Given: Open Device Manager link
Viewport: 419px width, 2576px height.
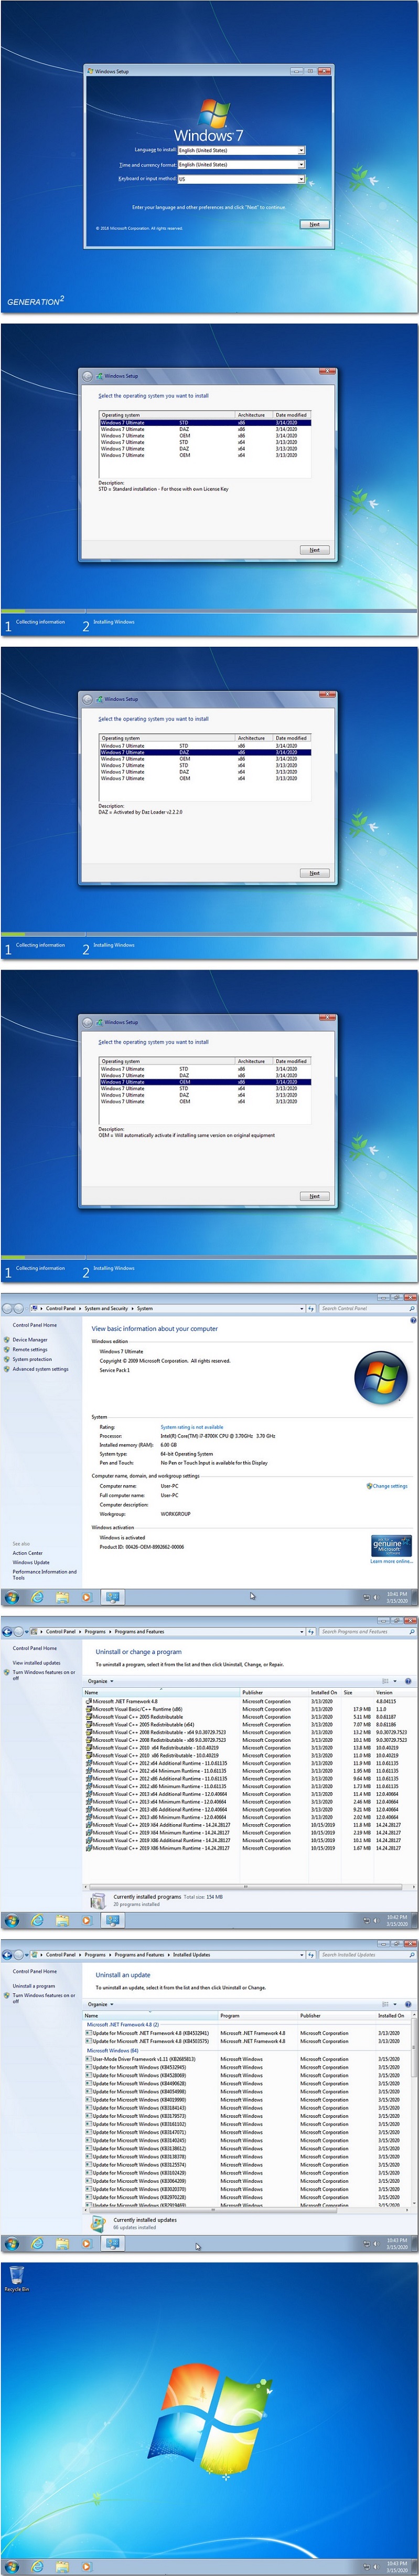Looking at the screenshot, I should pyautogui.click(x=30, y=1339).
